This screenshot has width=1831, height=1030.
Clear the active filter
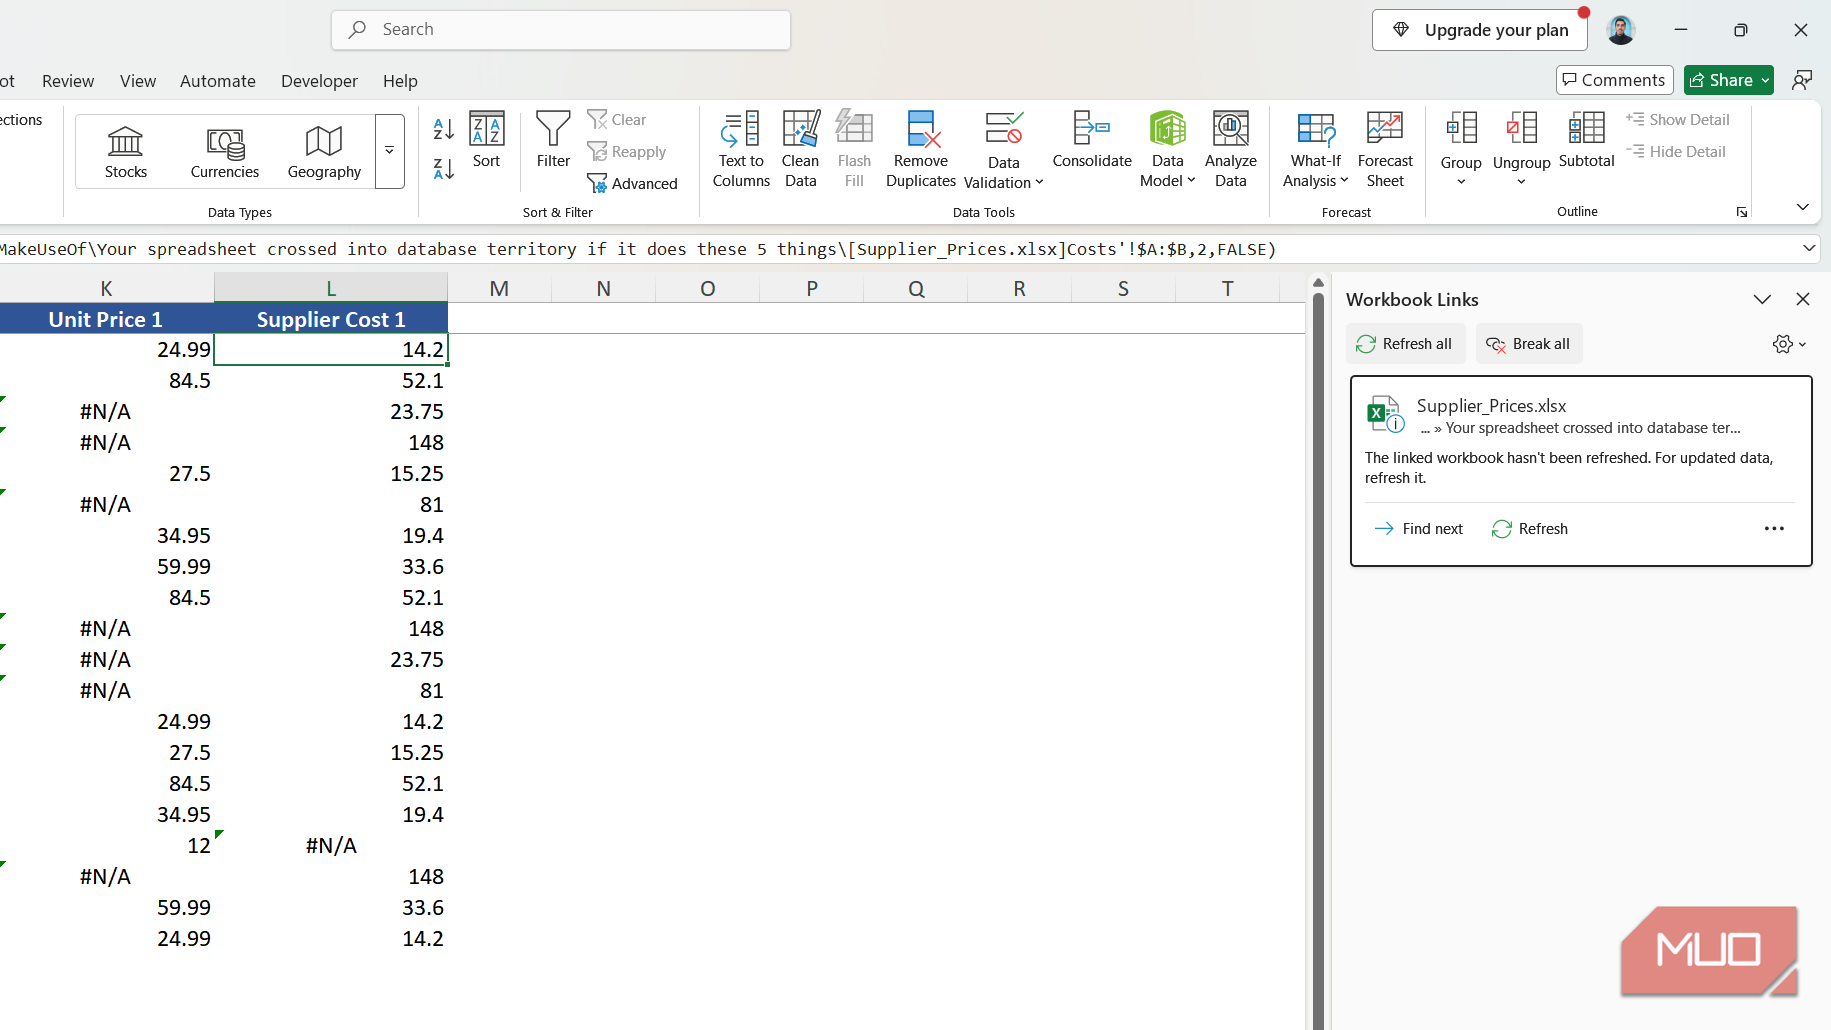pos(617,120)
